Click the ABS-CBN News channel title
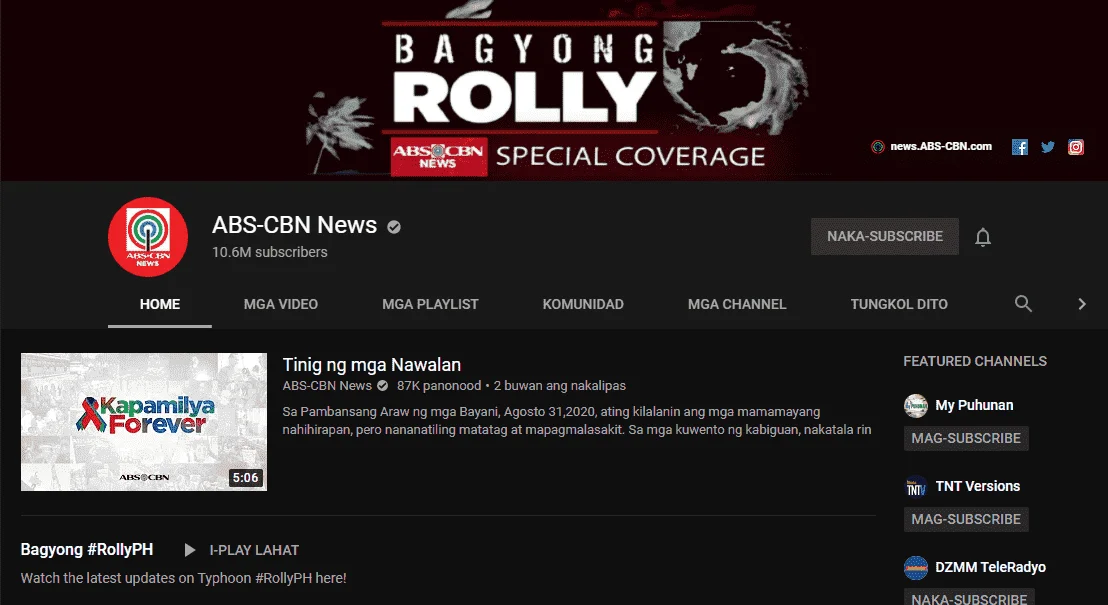 point(295,225)
